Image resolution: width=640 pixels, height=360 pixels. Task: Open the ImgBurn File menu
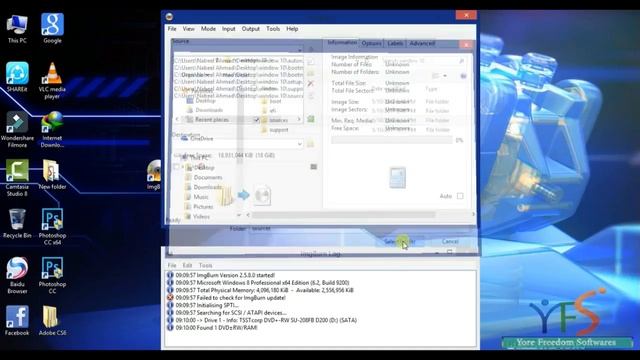pos(172,29)
